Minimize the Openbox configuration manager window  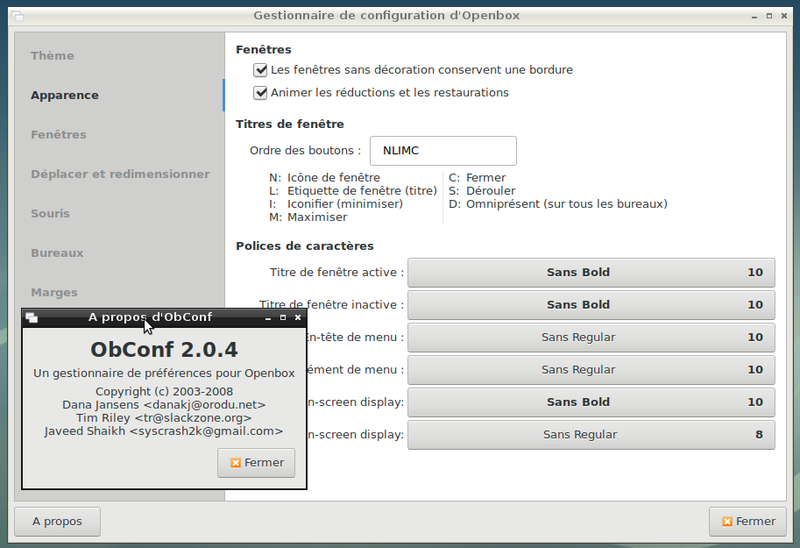[753, 15]
